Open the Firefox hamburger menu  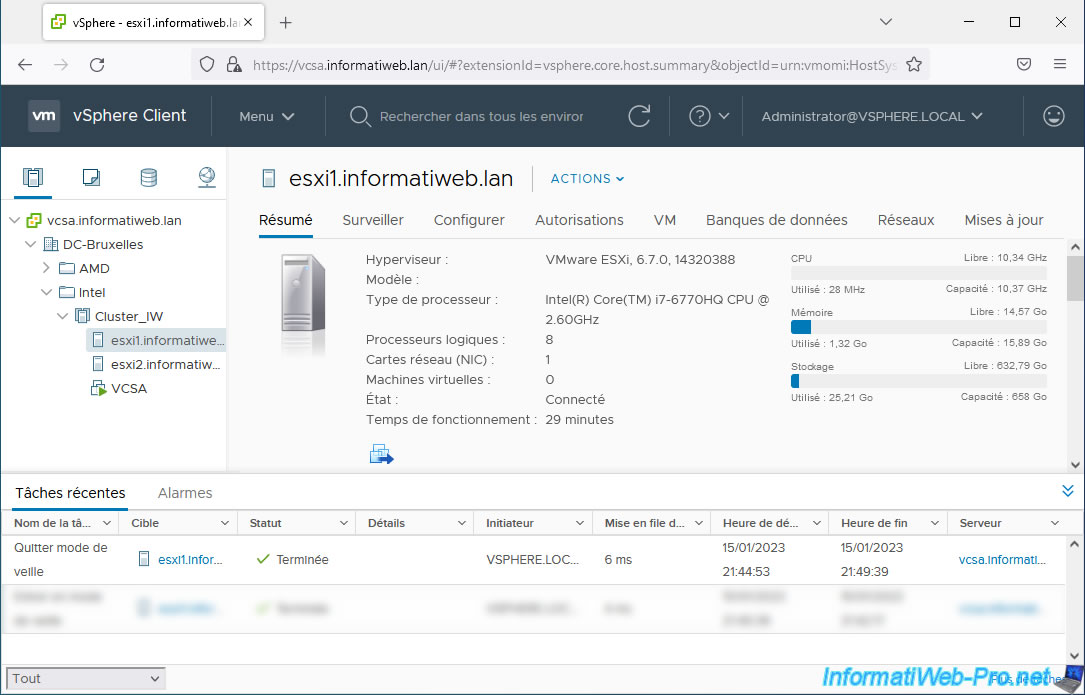(1060, 64)
